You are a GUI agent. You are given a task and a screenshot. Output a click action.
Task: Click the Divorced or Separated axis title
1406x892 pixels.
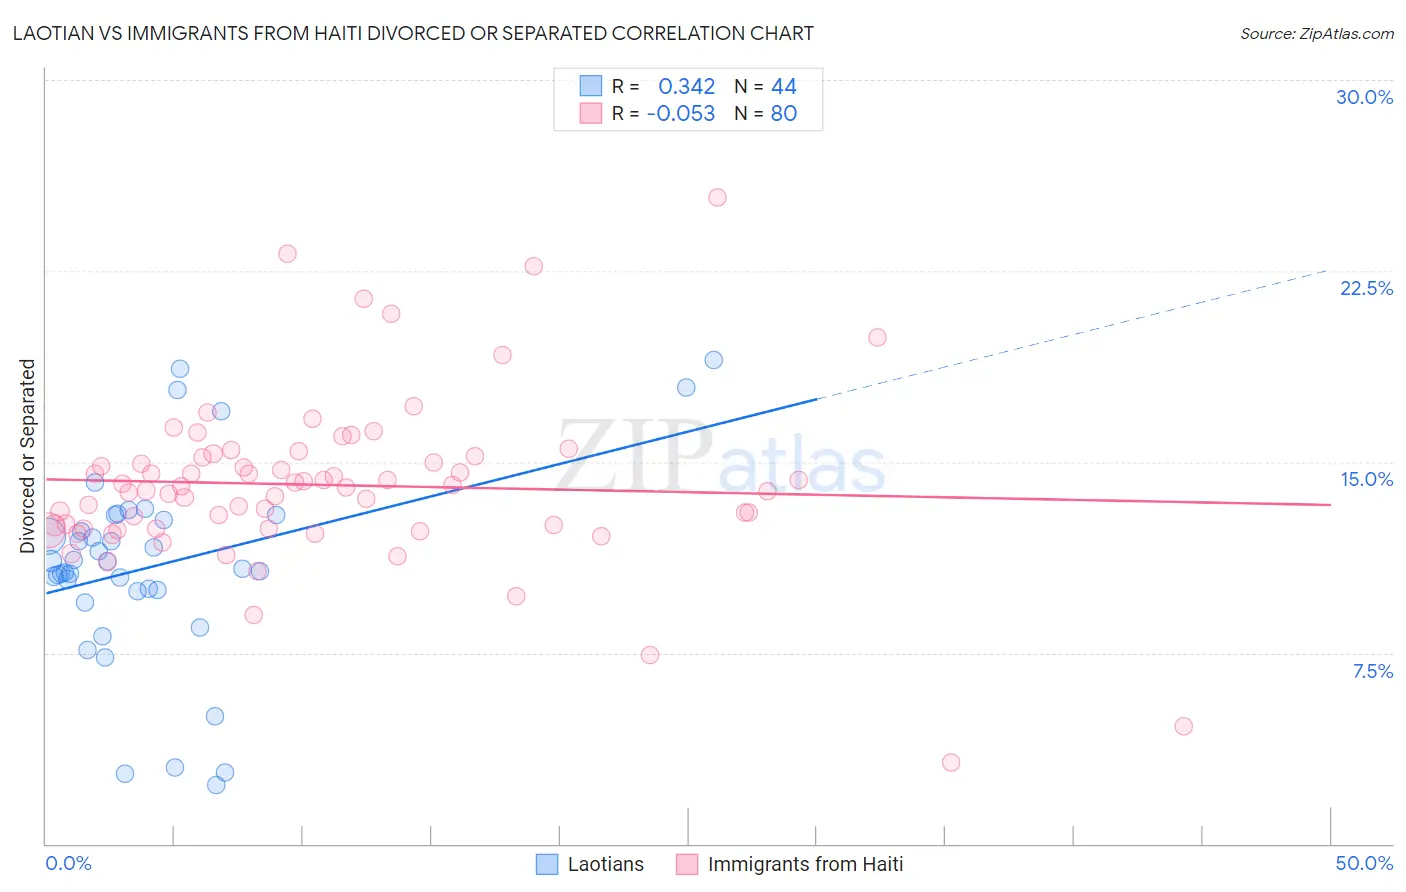click(x=27, y=456)
